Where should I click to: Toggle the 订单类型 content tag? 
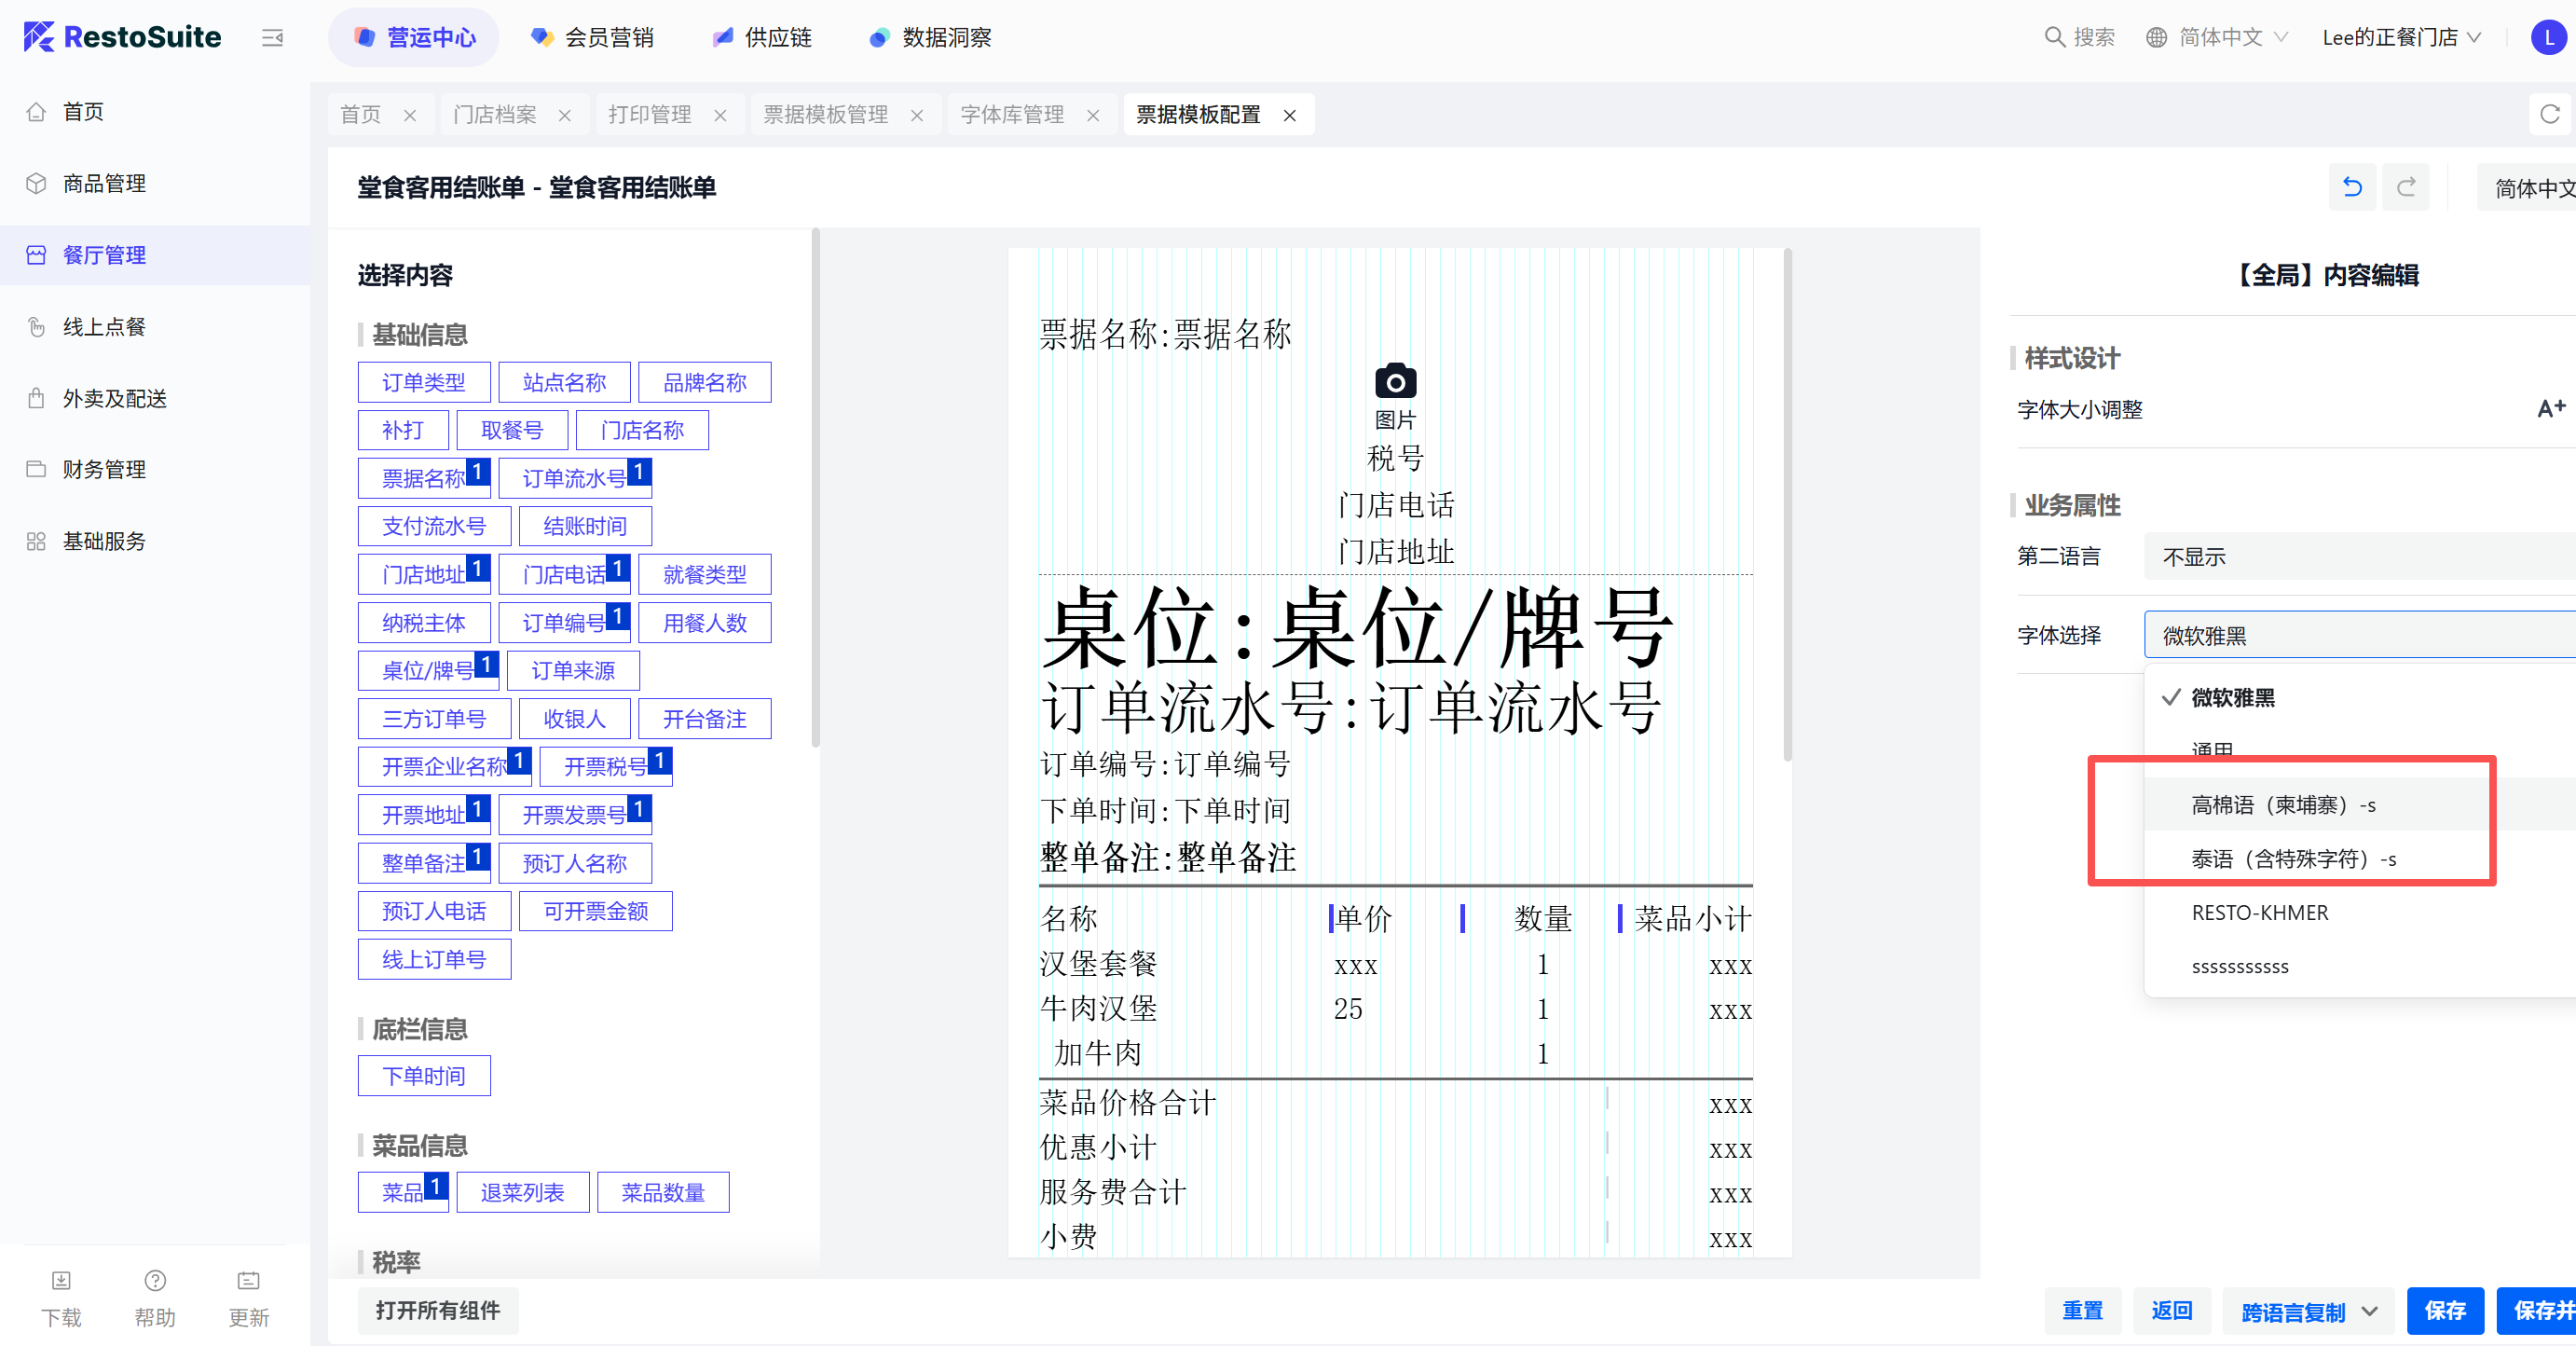(424, 382)
